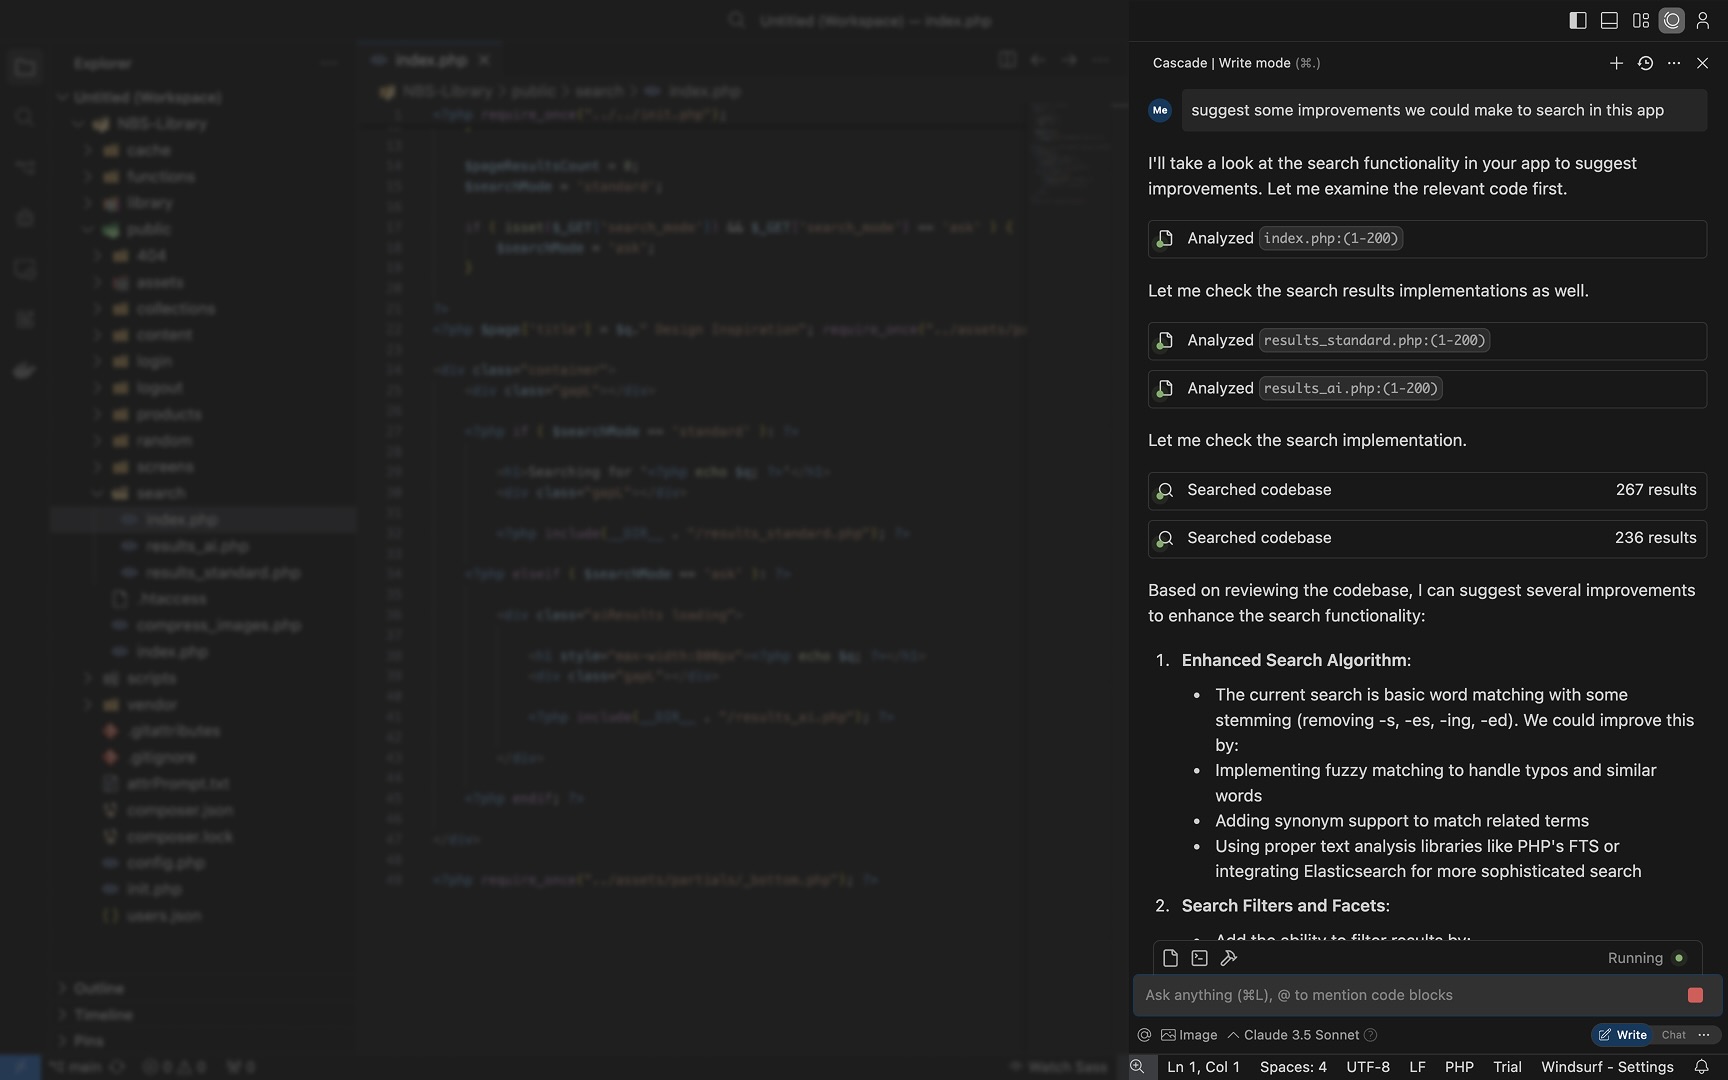Click the terminal icon in Cascade toolbar
The width and height of the screenshot is (1728, 1080).
coord(1200,958)
